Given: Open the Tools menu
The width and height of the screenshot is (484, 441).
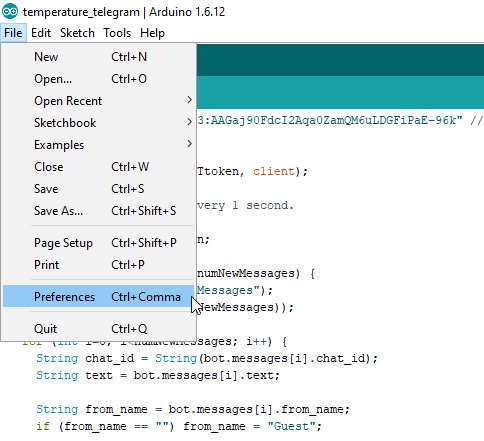Looking at the screenshot, I should point(117,33).
